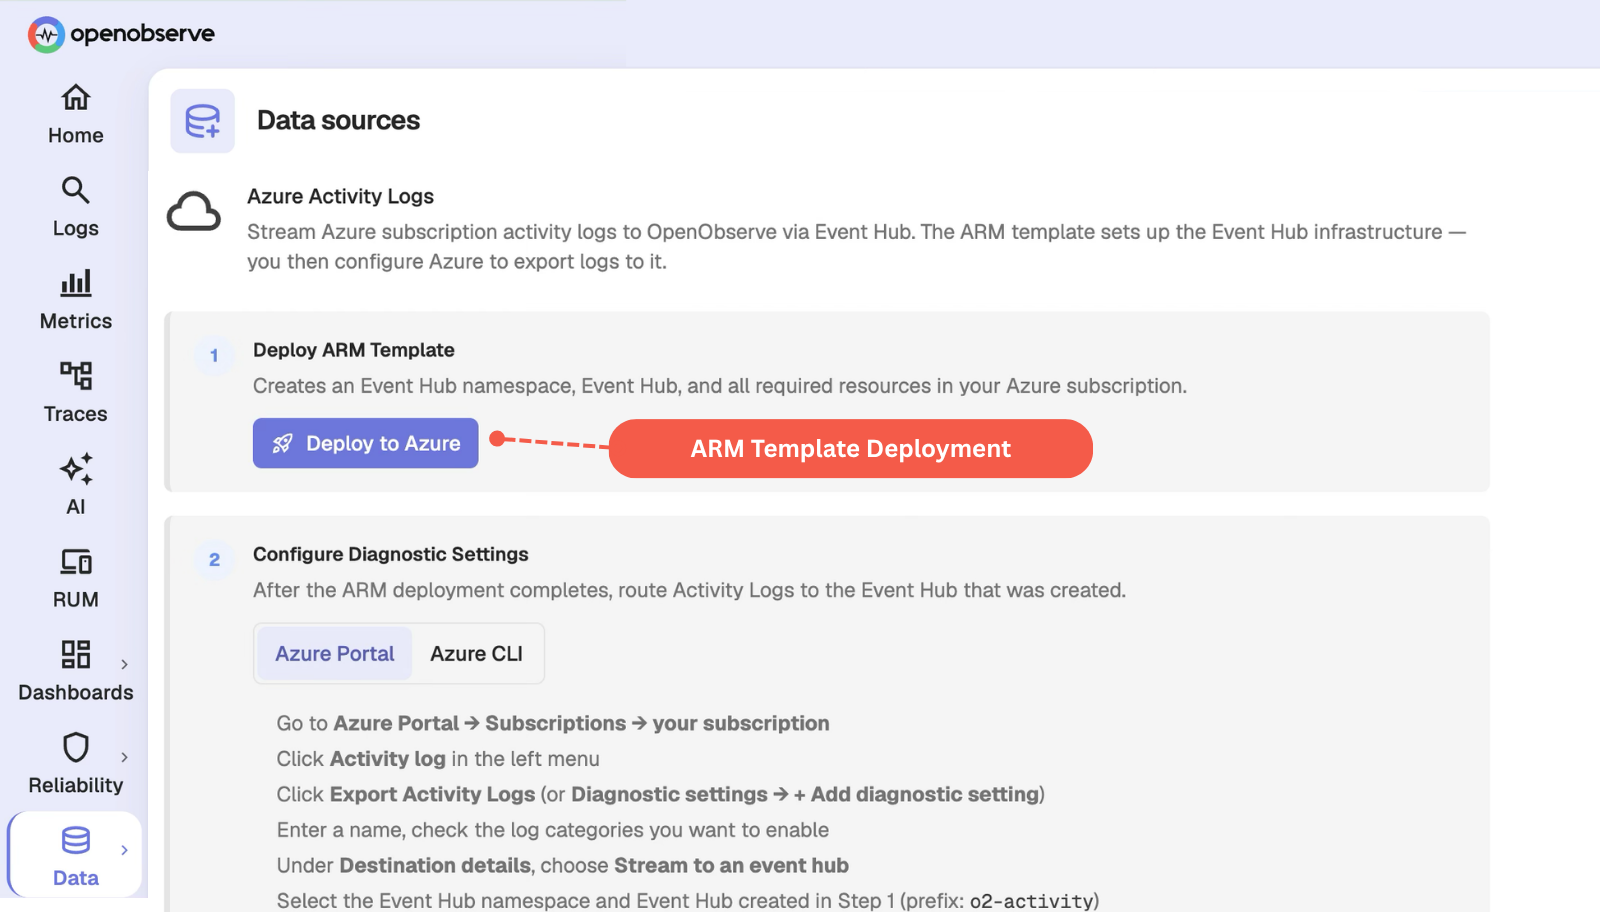
Task: Expand the Data submenu chevron
Action: tap(124, 850)
